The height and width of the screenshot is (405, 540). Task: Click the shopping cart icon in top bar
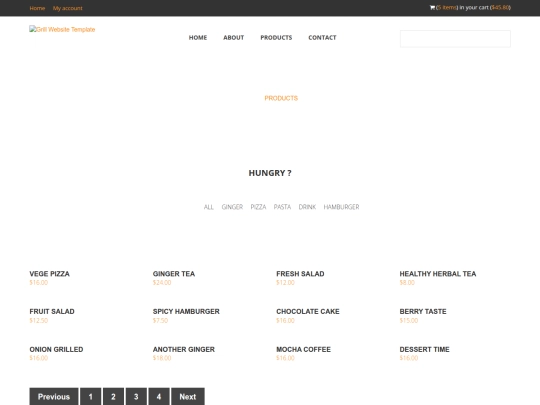(x=432, y=7)
